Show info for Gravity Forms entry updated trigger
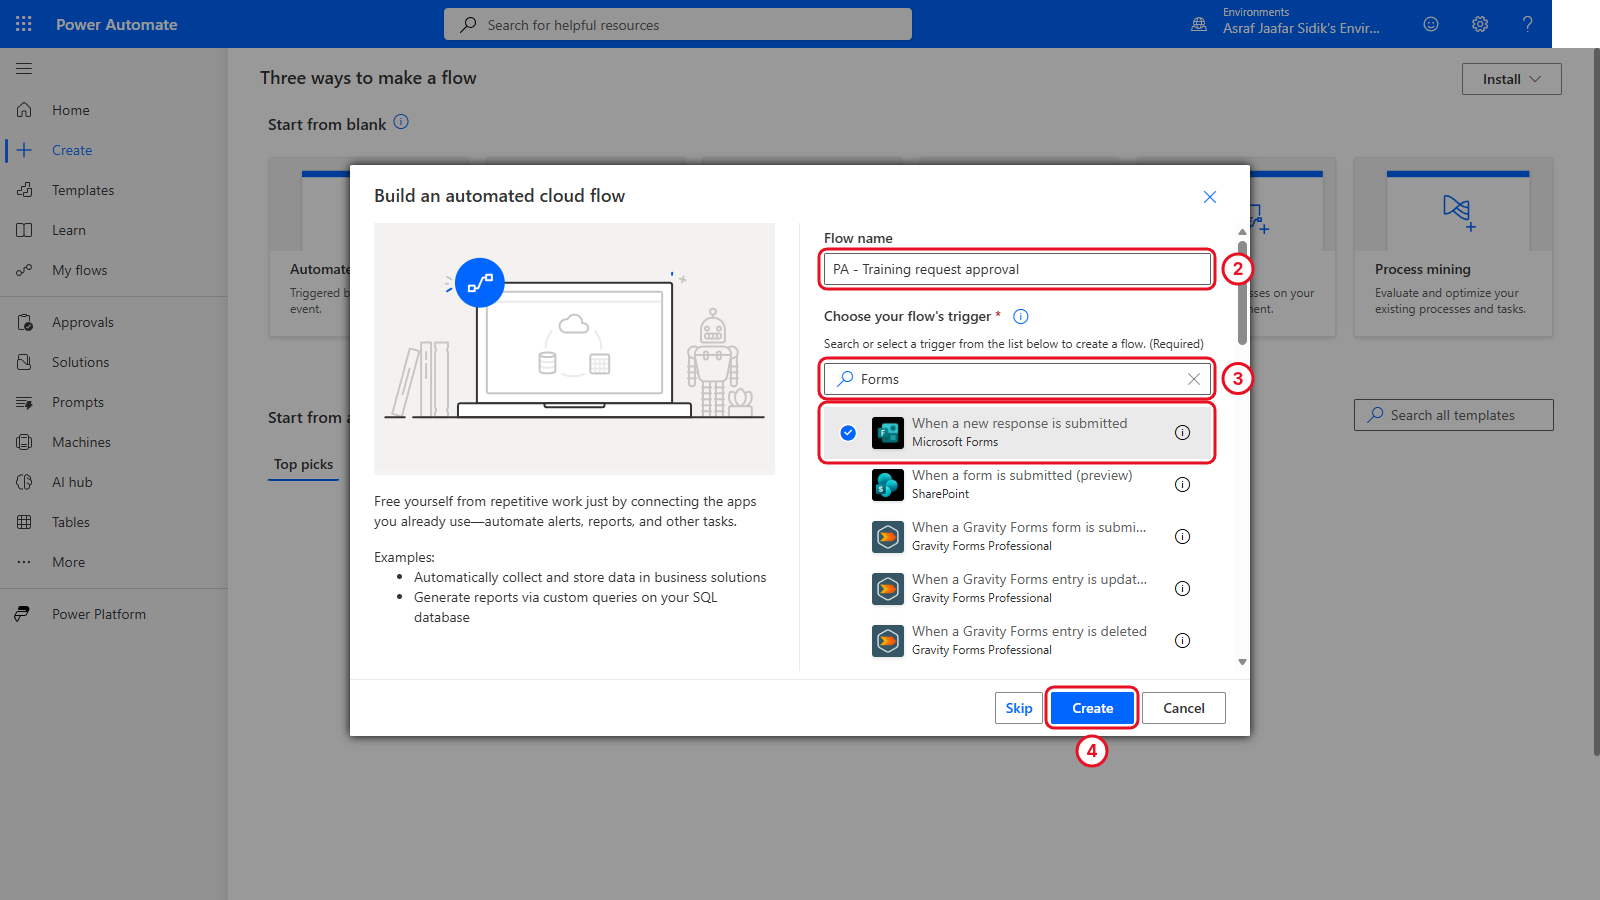Screen dimensions: 1600x900 1182,589
